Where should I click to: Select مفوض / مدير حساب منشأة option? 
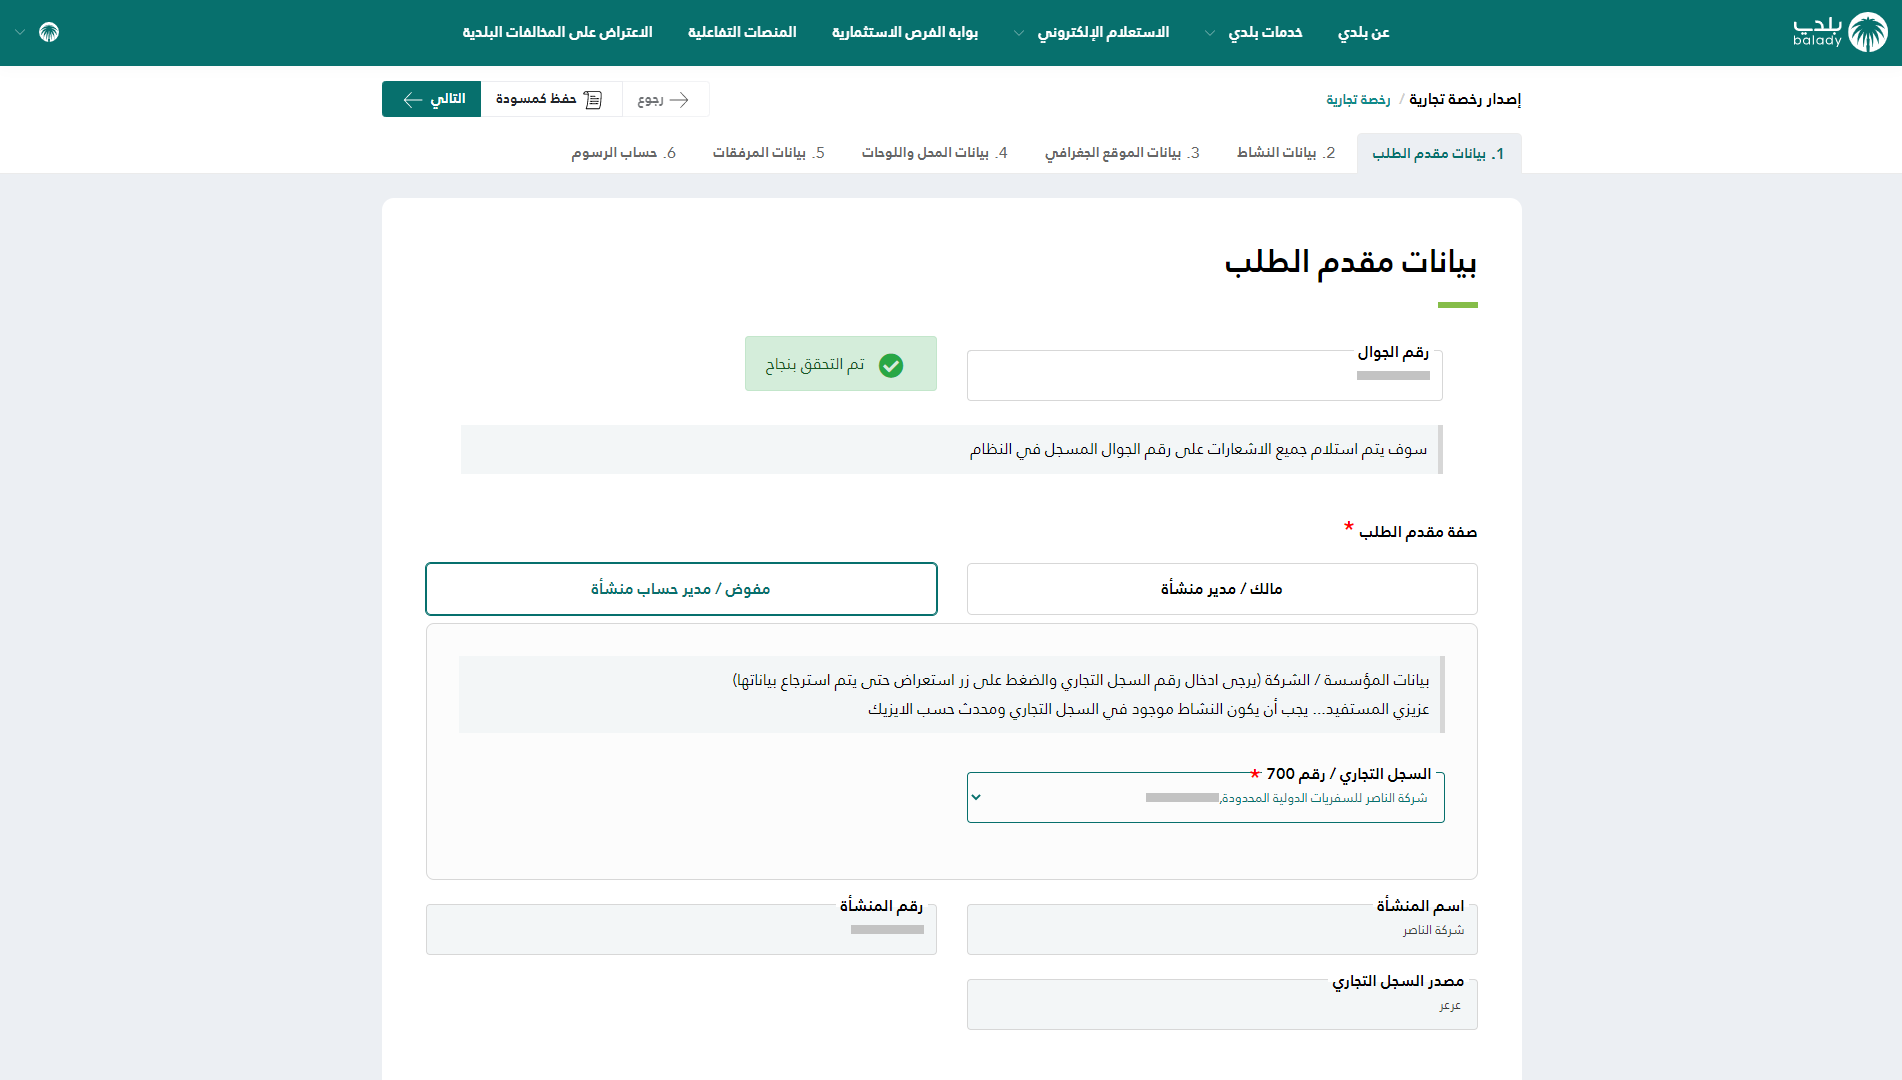pos(681,589)
